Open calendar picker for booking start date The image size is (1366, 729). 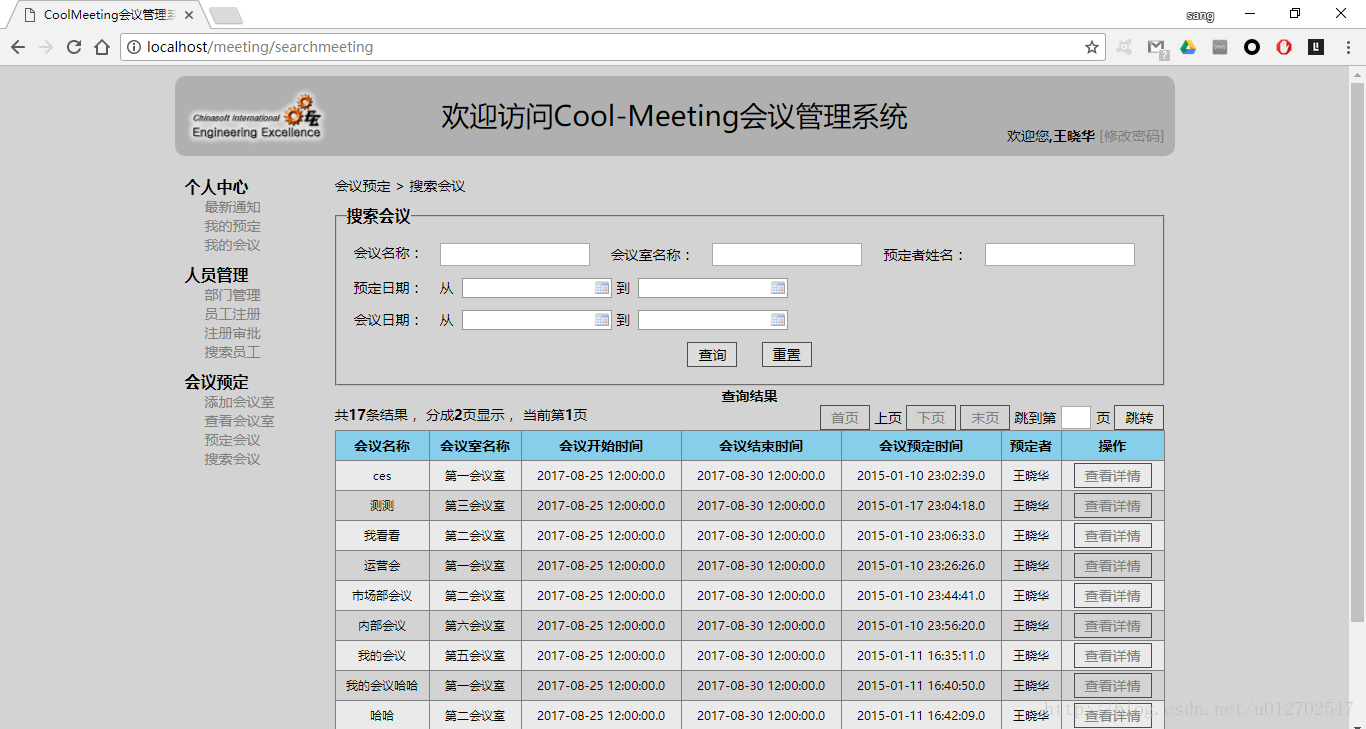tap(602, 288)
